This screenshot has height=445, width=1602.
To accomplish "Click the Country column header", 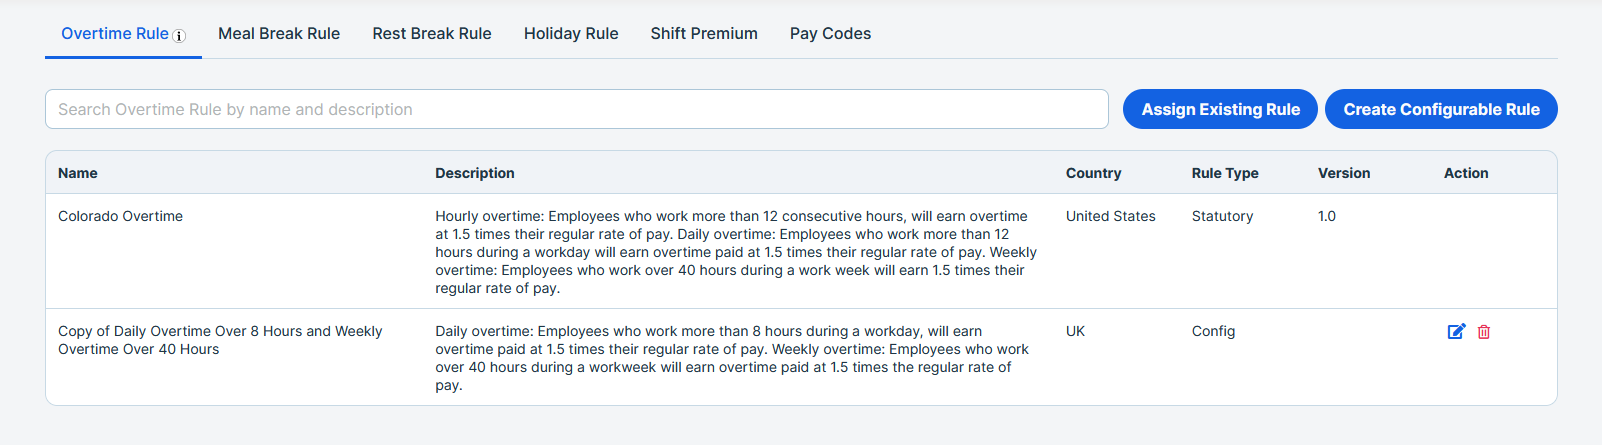I will pos(1093,173).
